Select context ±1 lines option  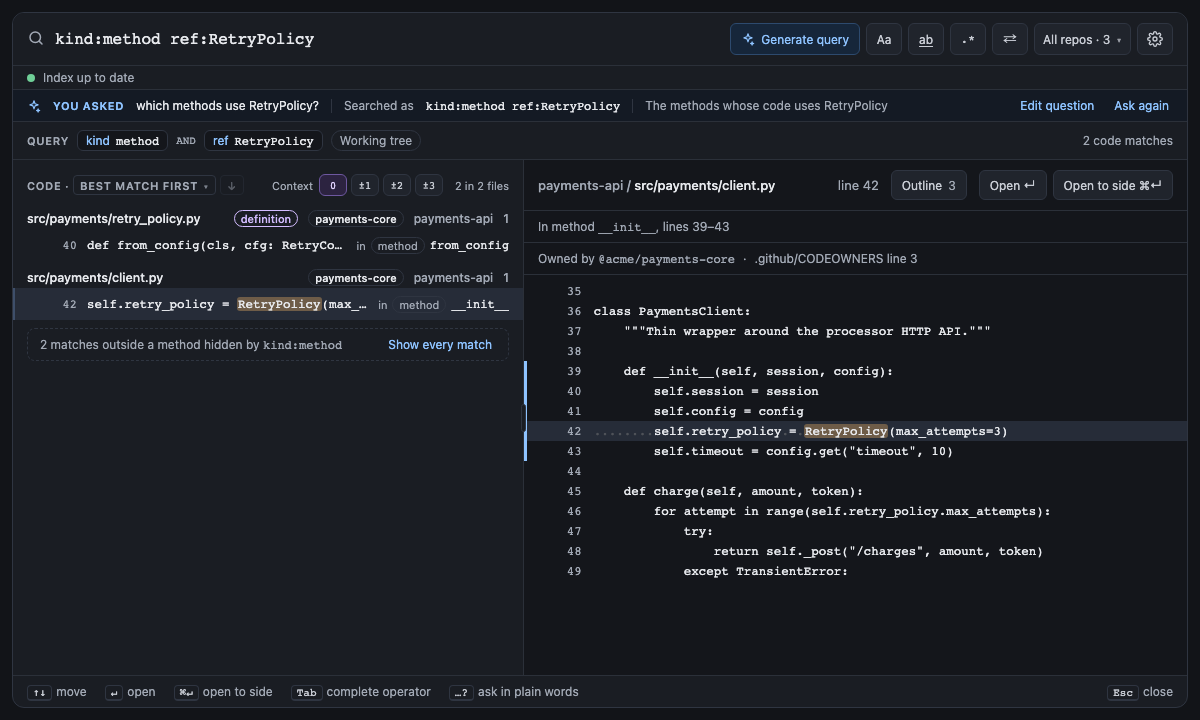click(x=365, y=186)
